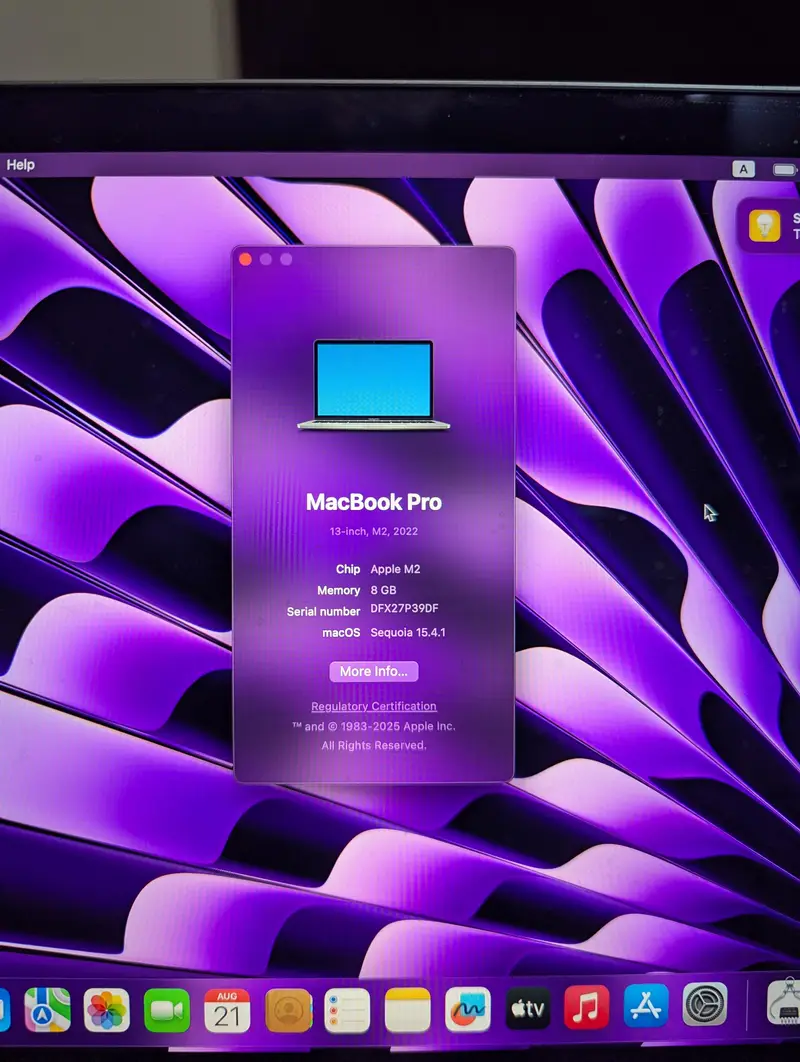Click the MacBook Pro laptop image

point(374,385)
